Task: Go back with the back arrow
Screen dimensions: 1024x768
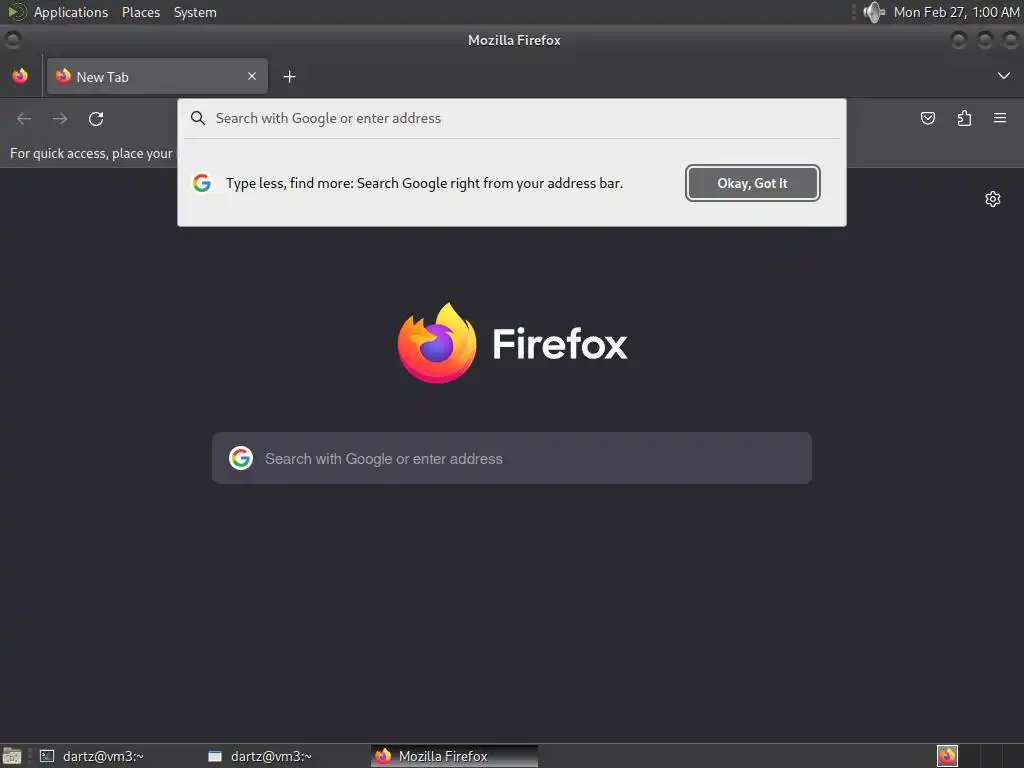Action: 24,119
